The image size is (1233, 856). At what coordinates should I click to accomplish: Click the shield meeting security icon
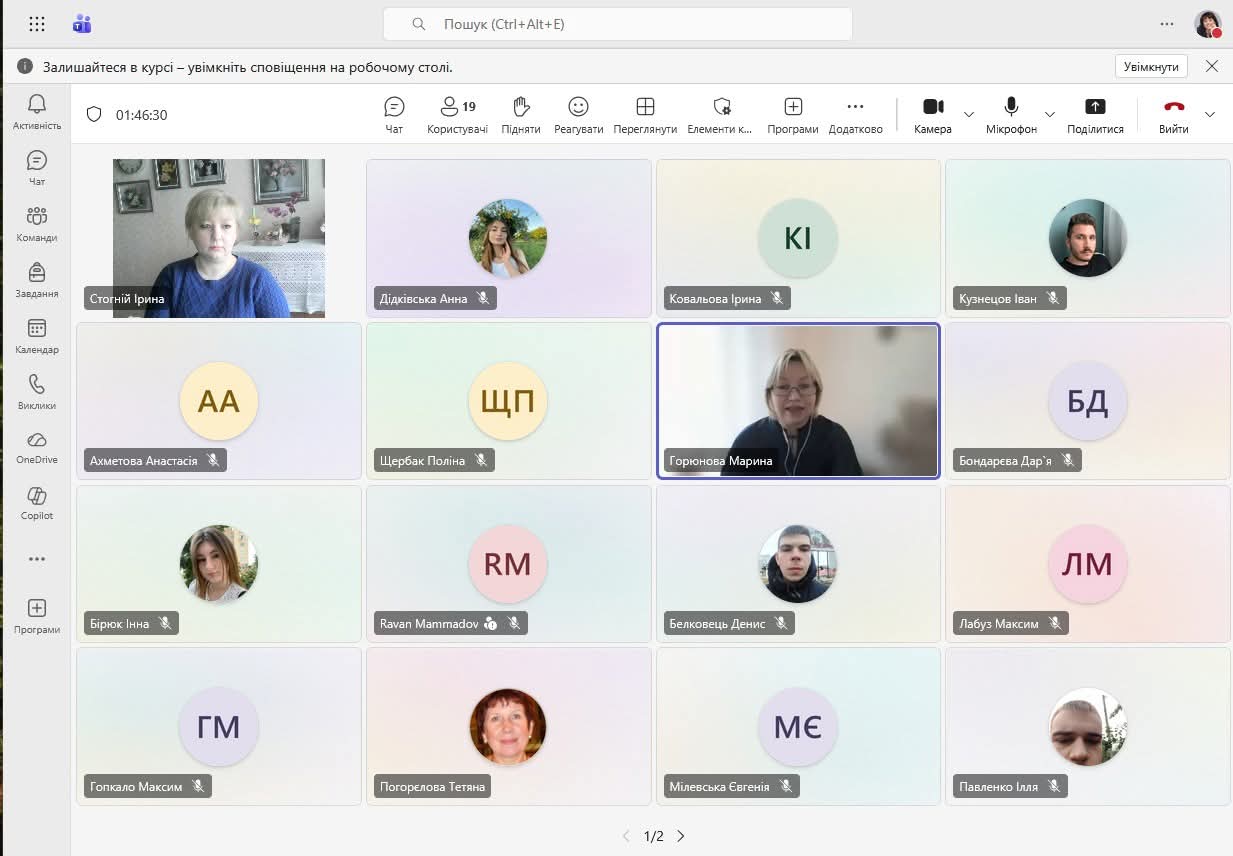click(x=94, y=115)
